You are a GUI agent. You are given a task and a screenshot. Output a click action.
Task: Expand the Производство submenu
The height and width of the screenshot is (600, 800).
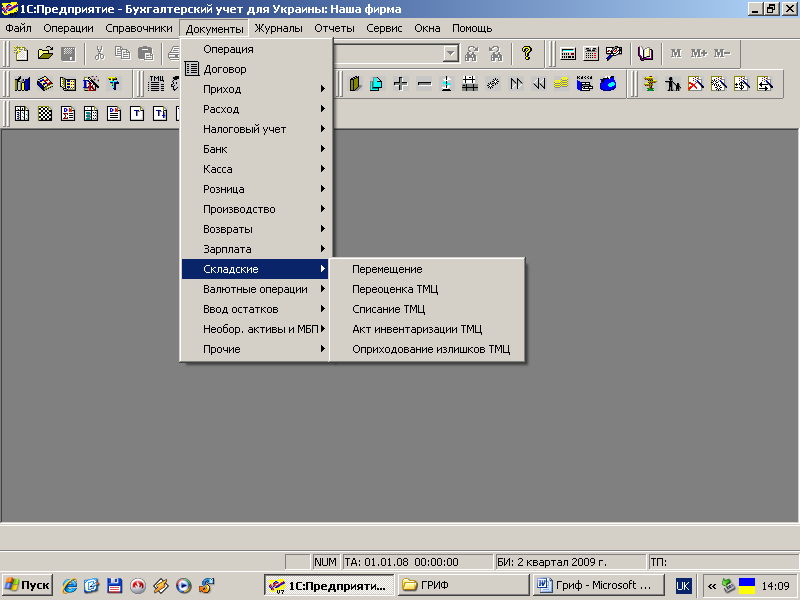click(x=257, y=209)
